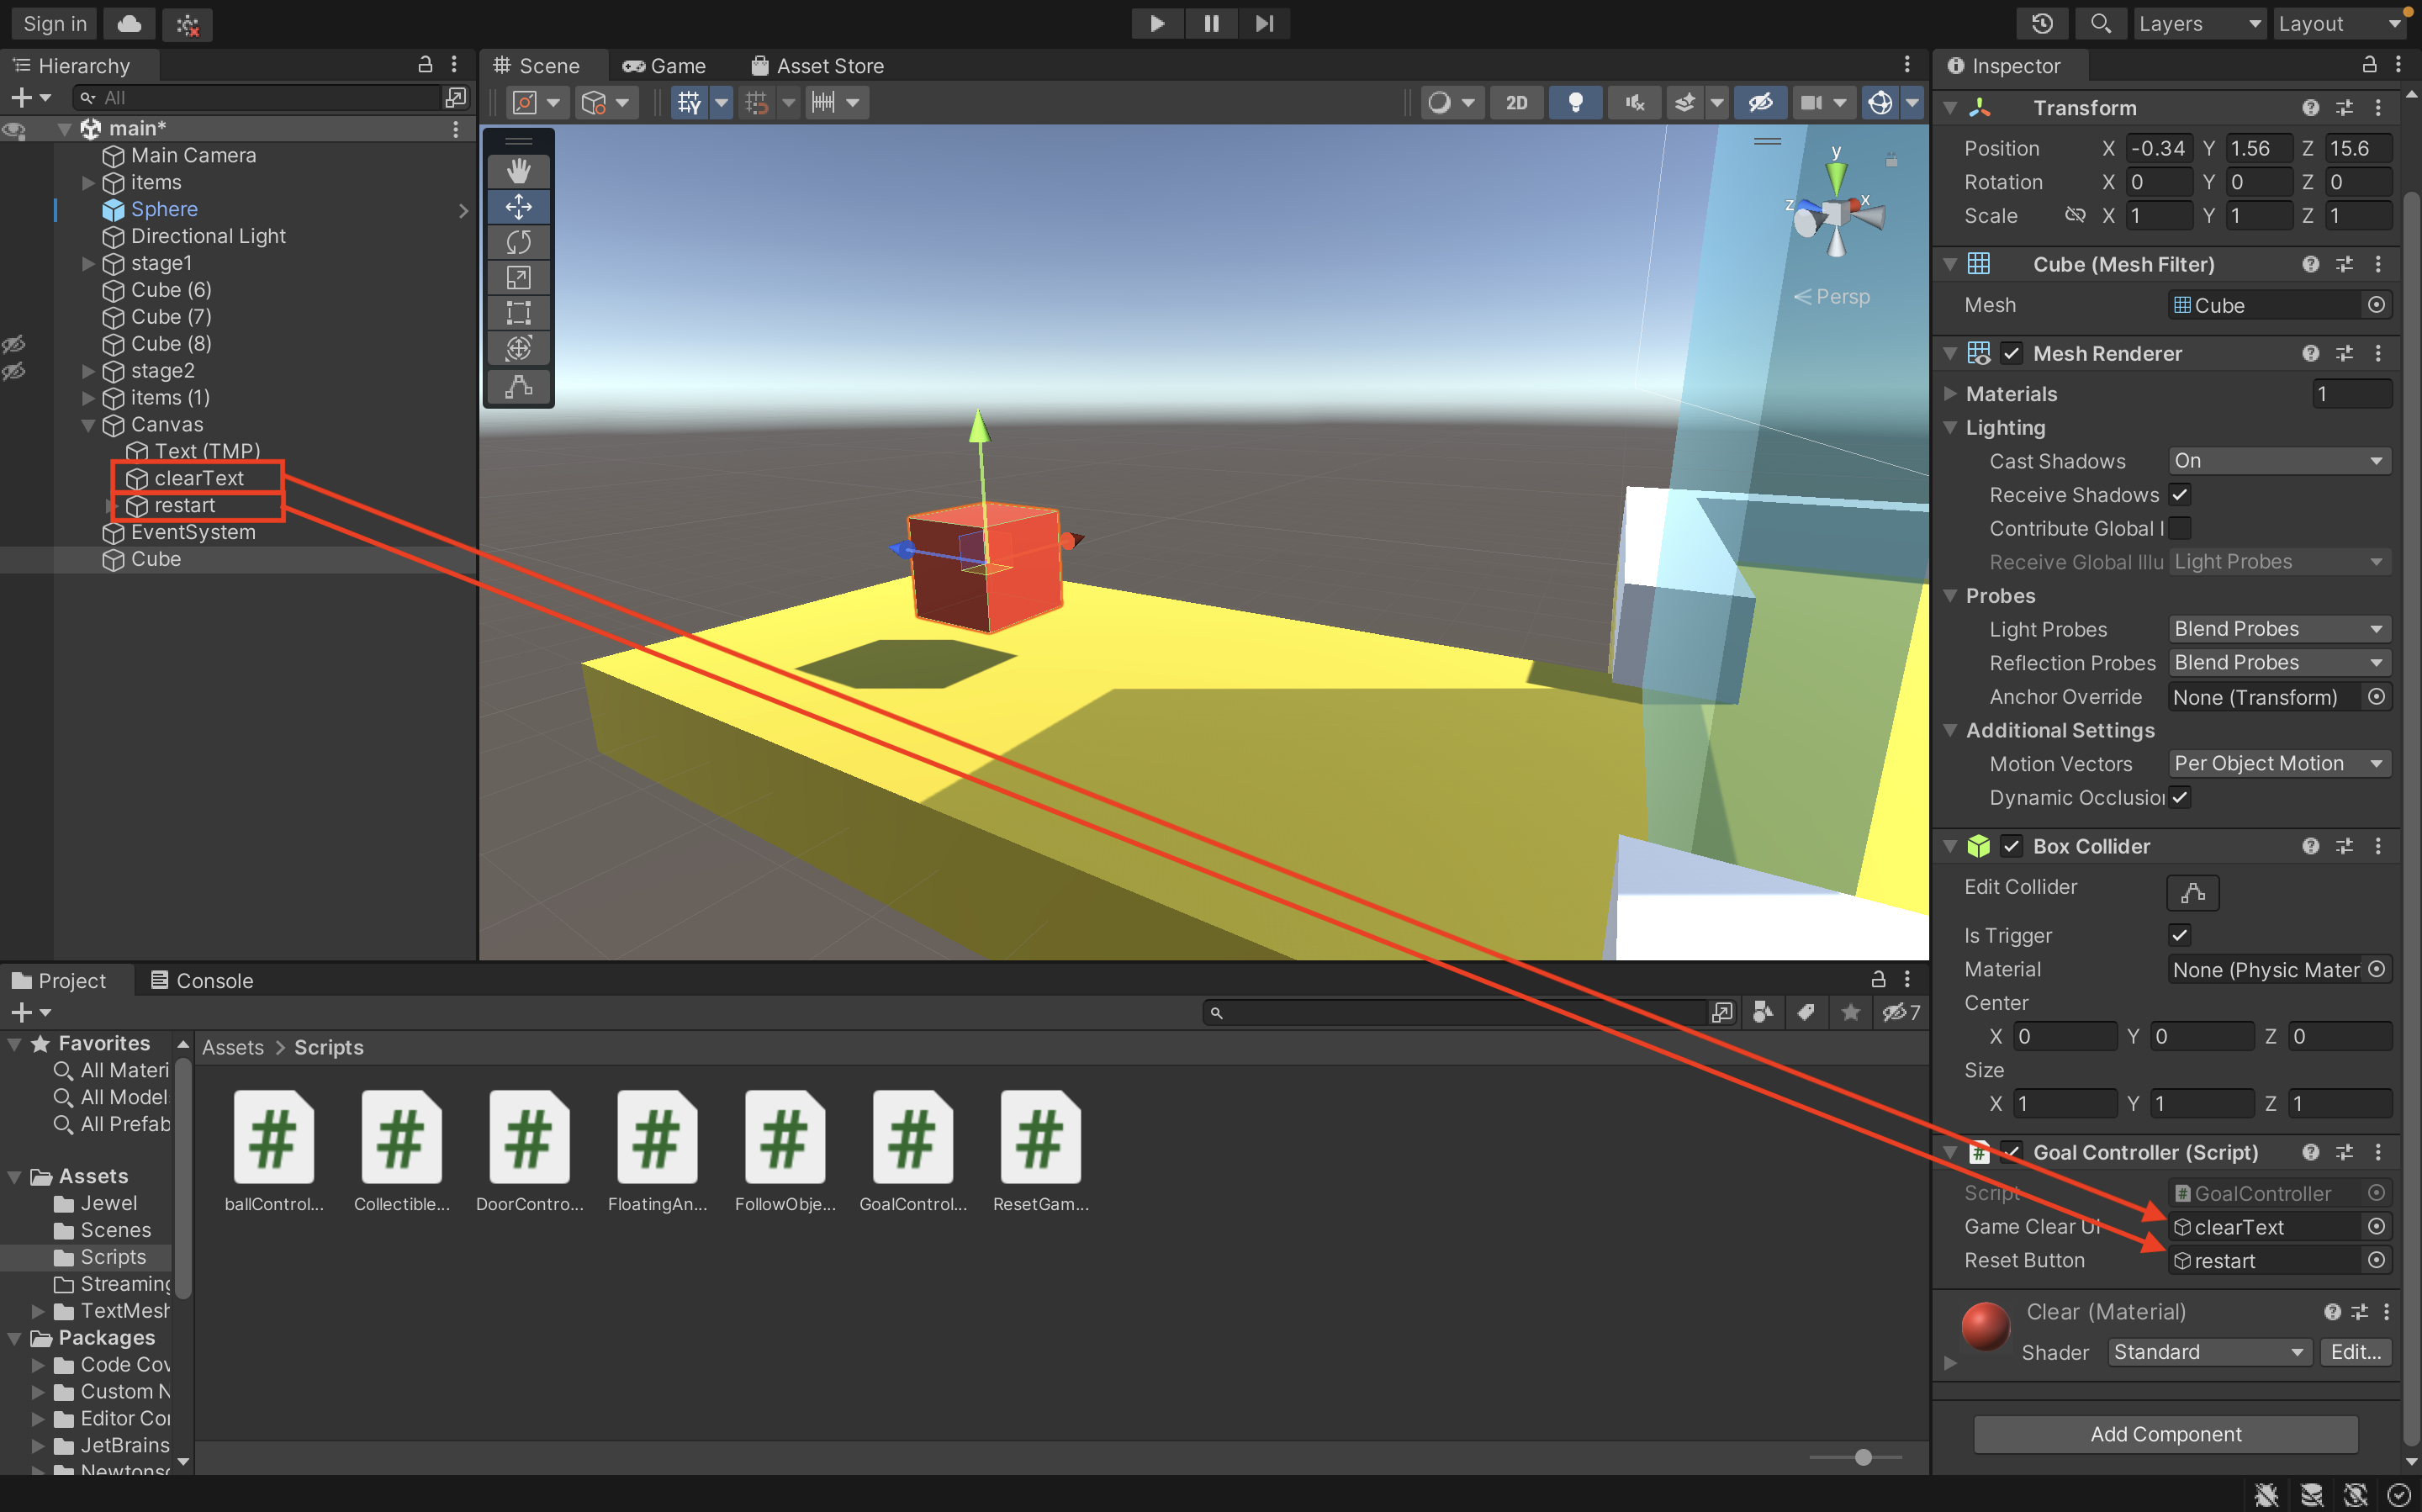Viewport: 2422px width, 1512px height.
Task: Toggle scene lighting with the lightbulb icon
Action: (1575, 102)
